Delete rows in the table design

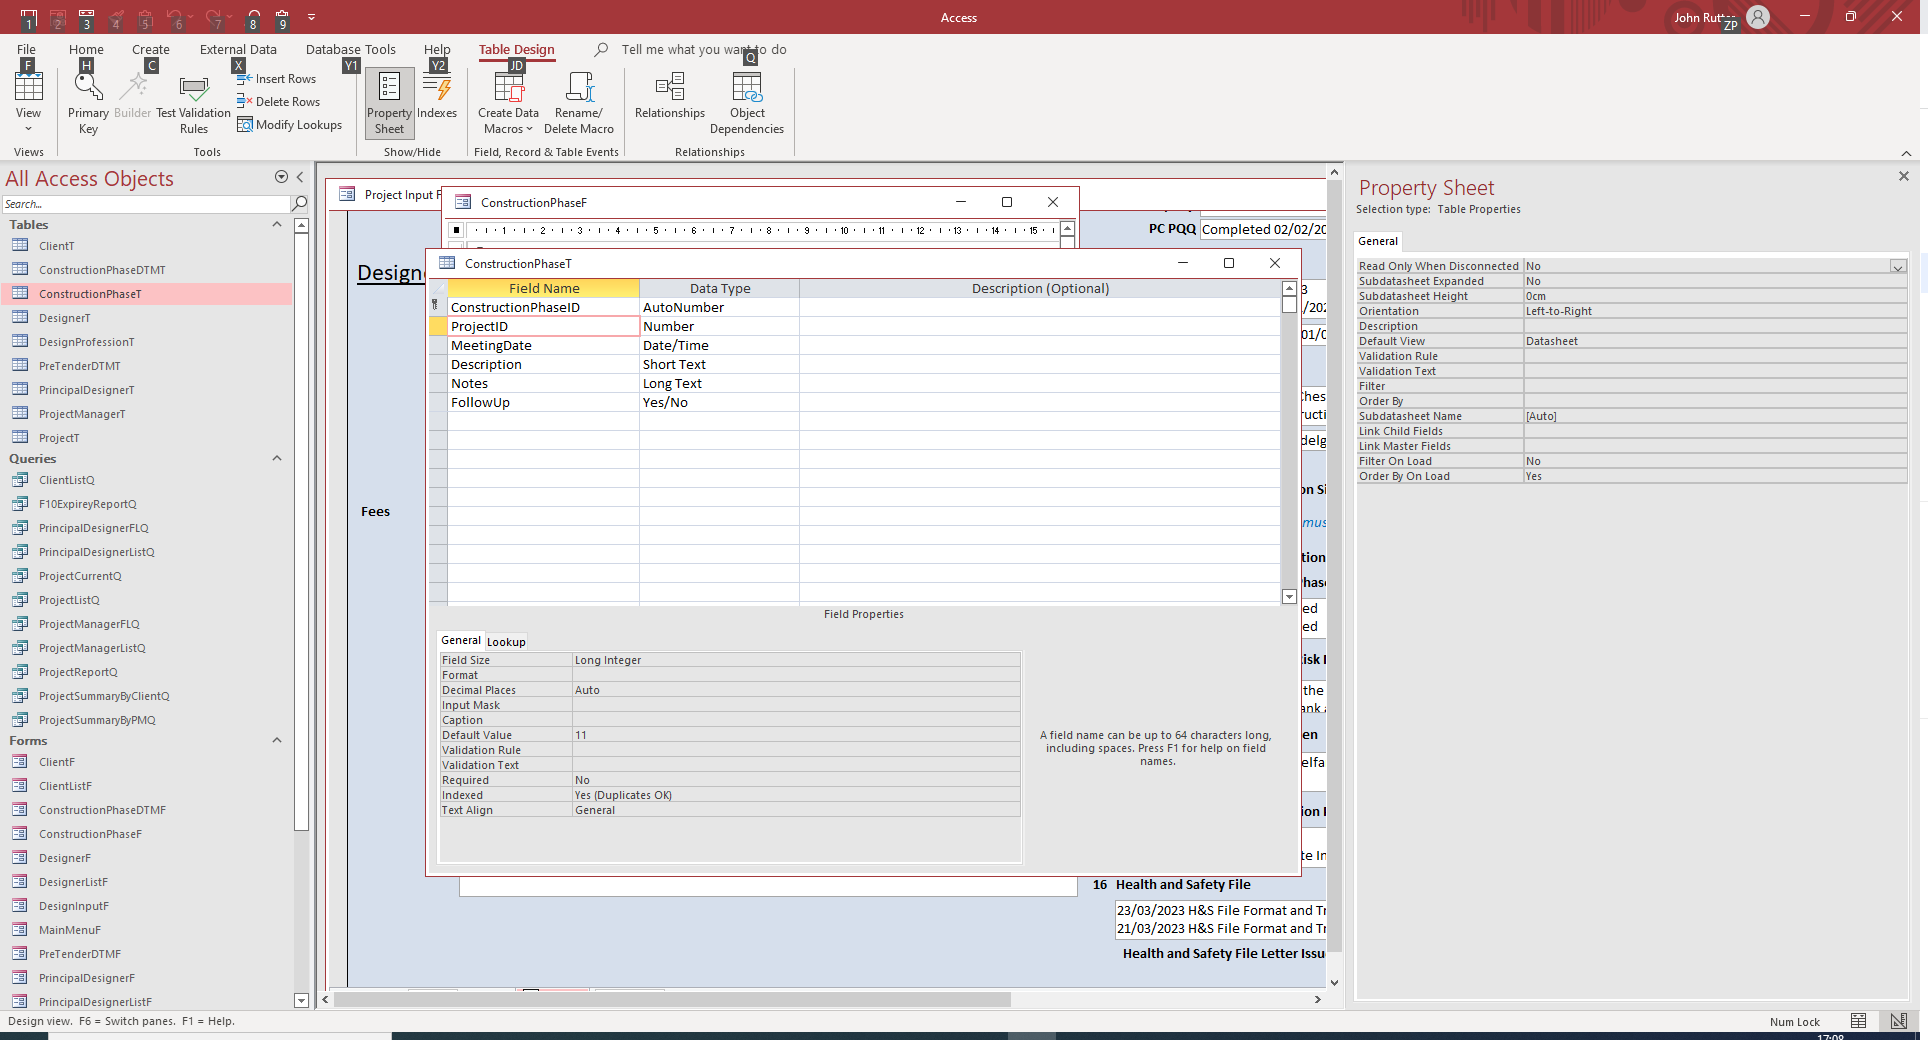tap(279, 101)
